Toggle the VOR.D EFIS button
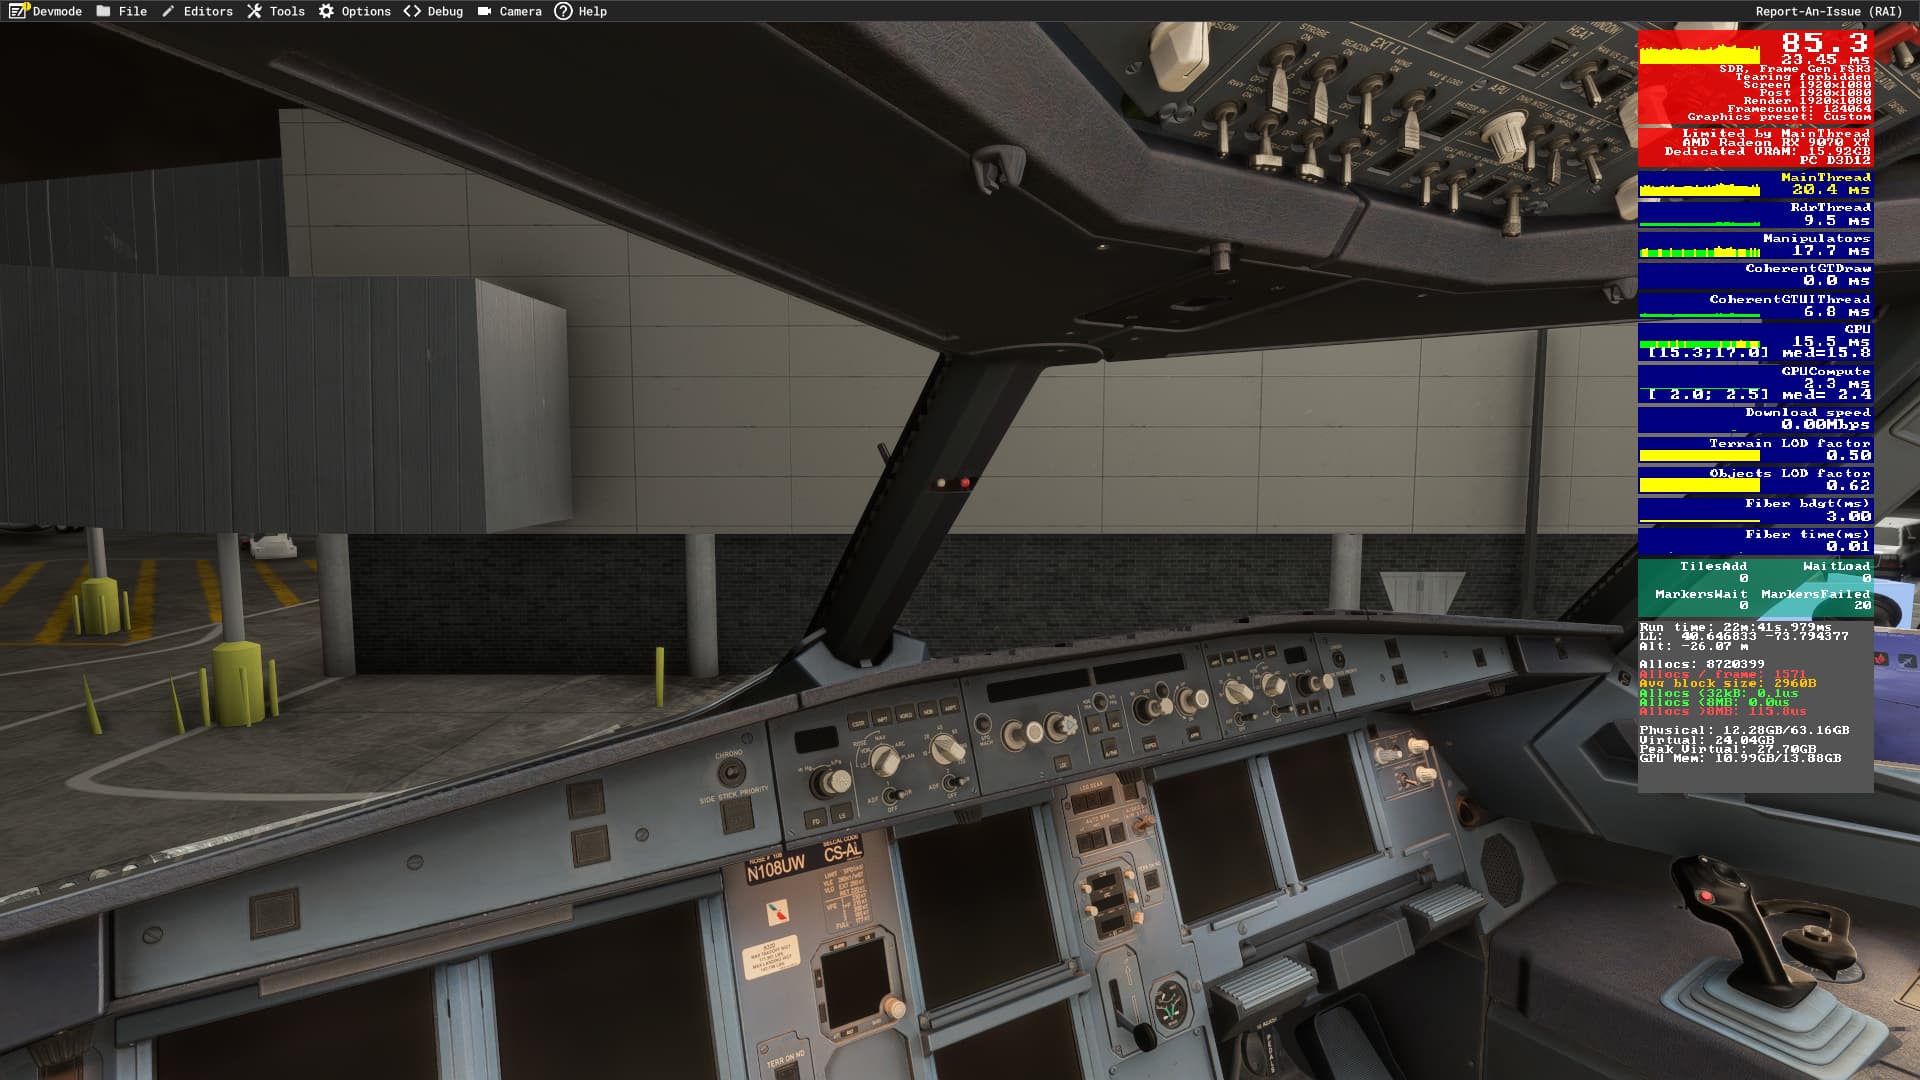 click(x=905, y=712)
